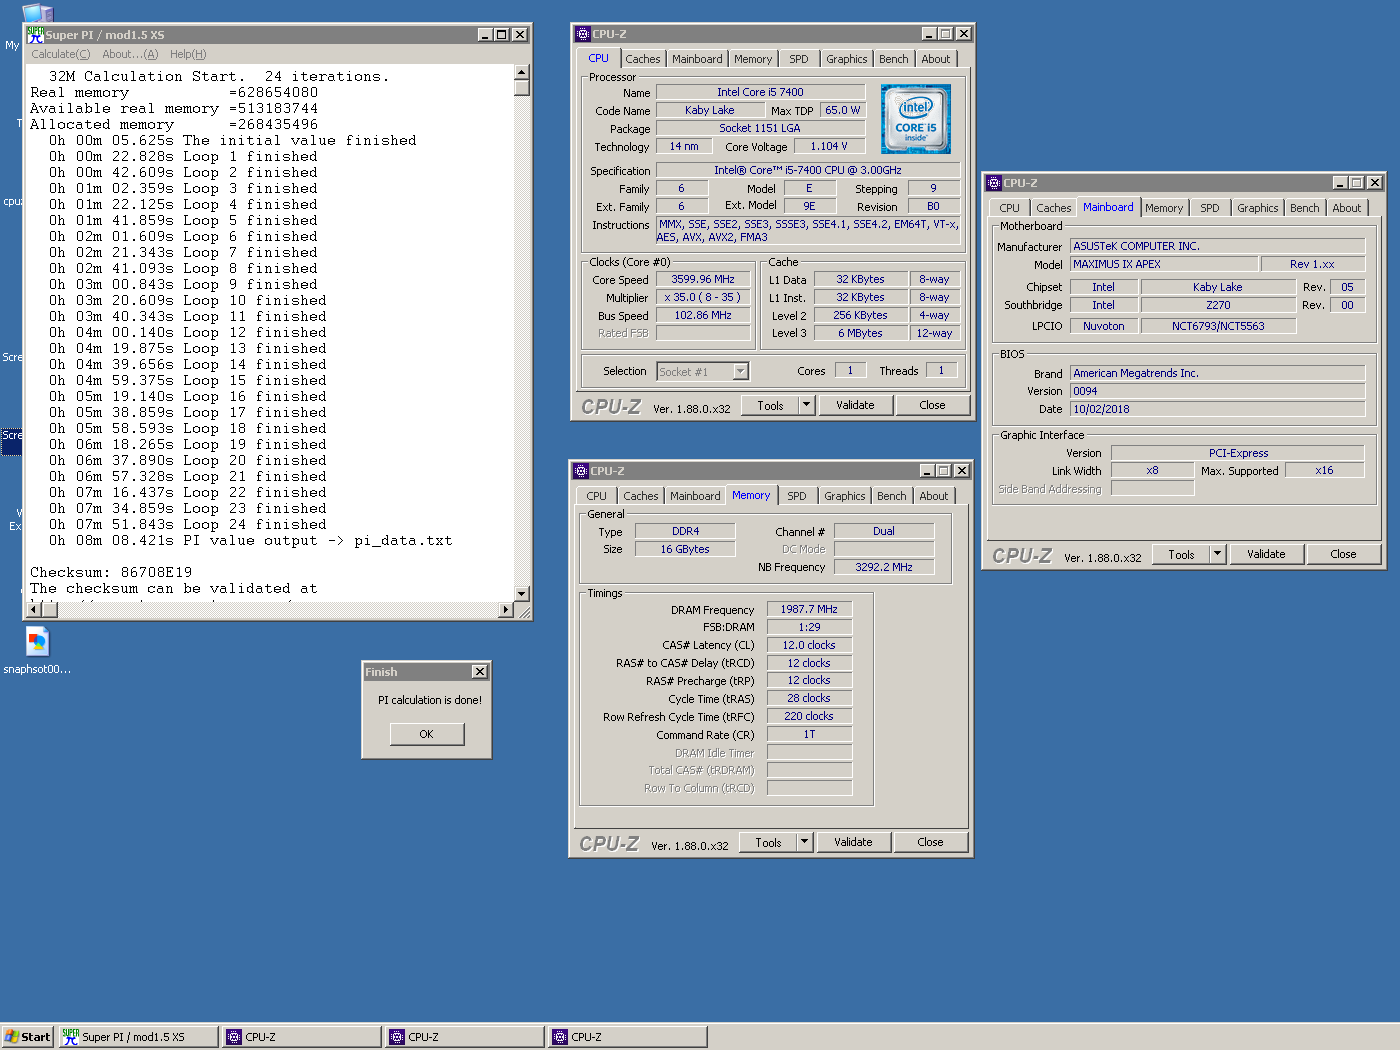
Task: Expand Tools dropdown arrow in CPU tab window
Action: point(806,405)
